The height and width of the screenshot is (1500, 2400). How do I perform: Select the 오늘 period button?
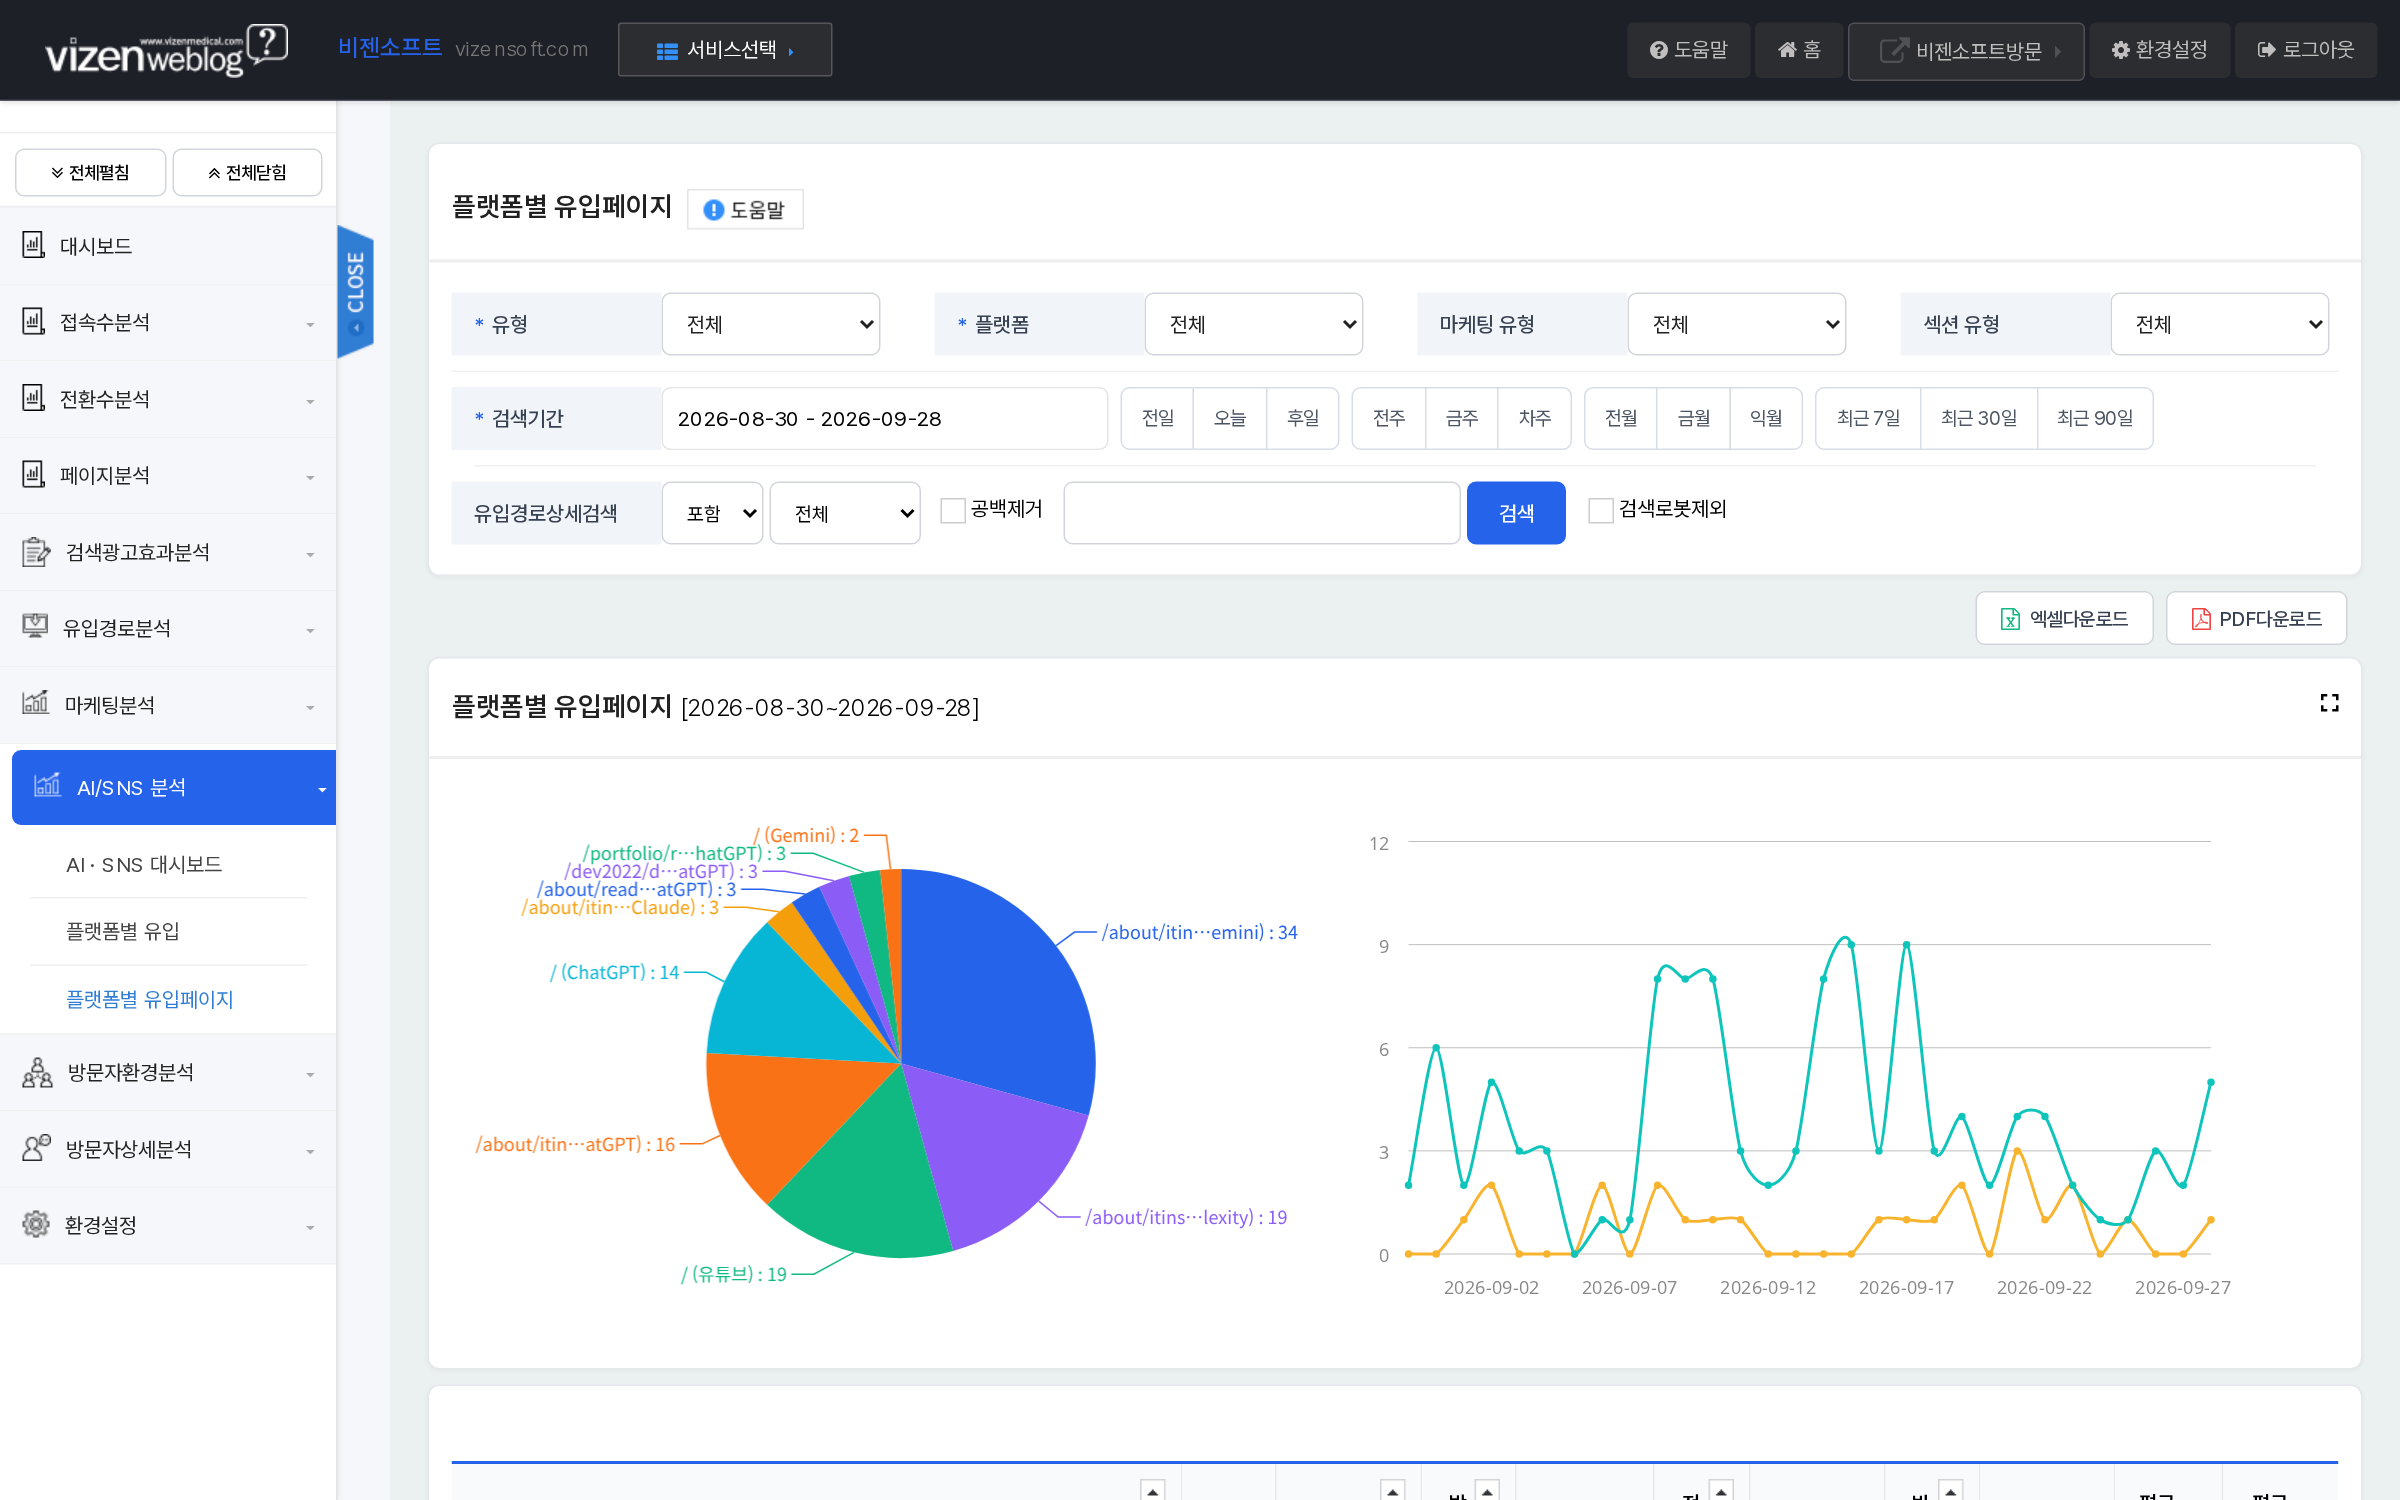(1229, 418)
